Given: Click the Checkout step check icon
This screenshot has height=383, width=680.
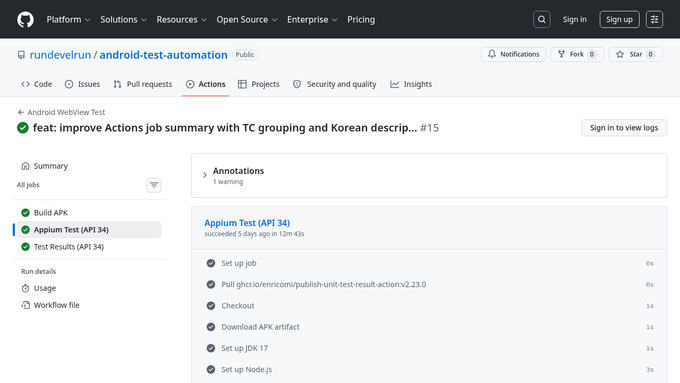Looking at the screenshot, I should click(211, 306).
